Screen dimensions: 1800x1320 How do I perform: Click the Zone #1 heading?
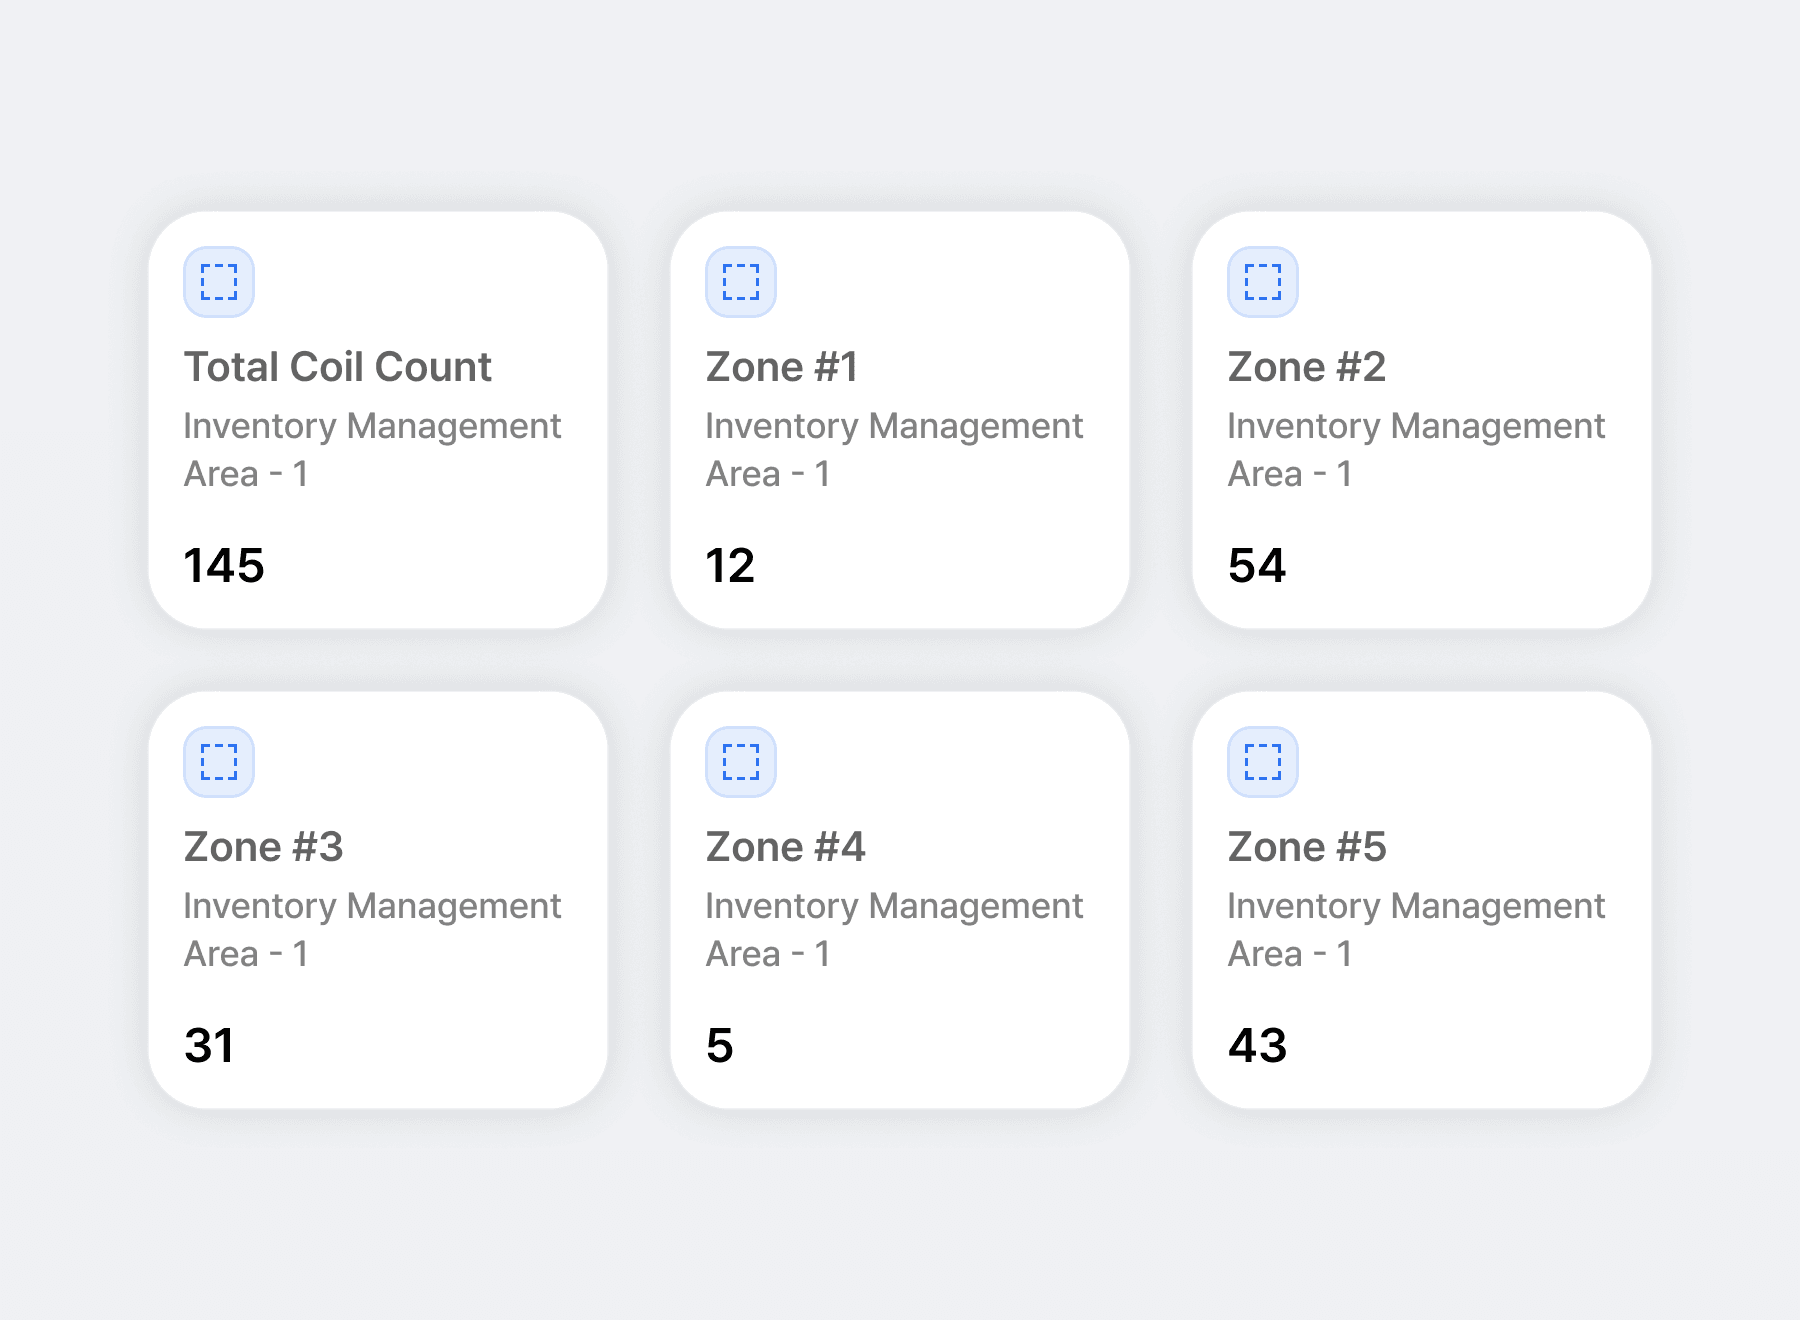pos(782,367)
